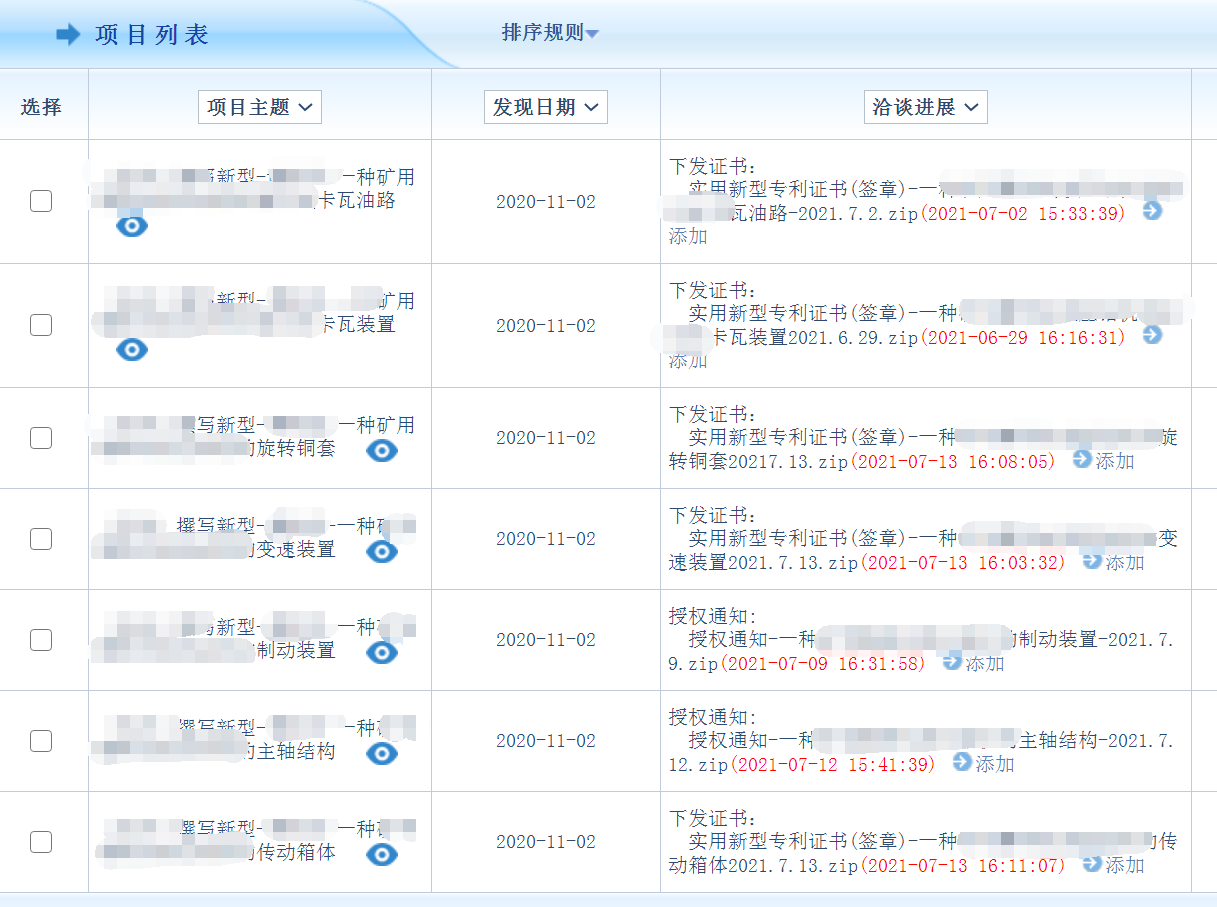Expand the 发现日期 column dropdown
The width and height of the screenshot is (1217, 907).
pos(545,107)
